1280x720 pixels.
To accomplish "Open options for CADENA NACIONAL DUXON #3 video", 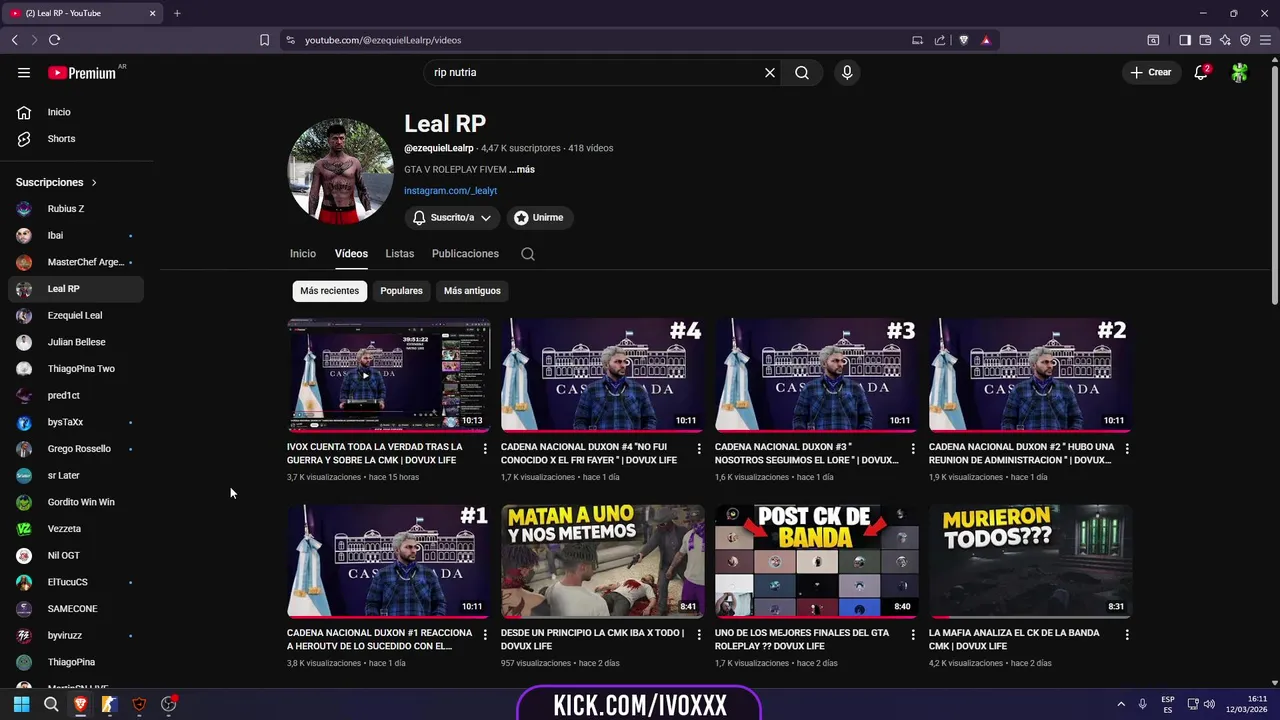I will click(x=913, y=449).
